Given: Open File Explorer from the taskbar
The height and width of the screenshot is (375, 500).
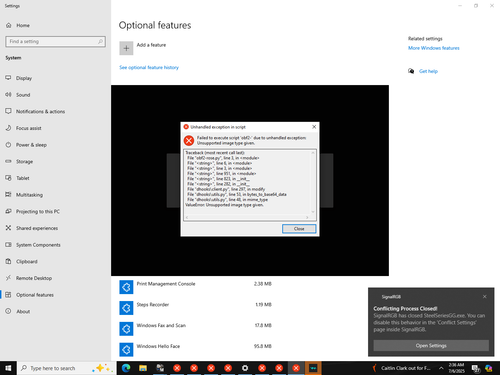Looking at the screenshot, I should coord(143,368).
